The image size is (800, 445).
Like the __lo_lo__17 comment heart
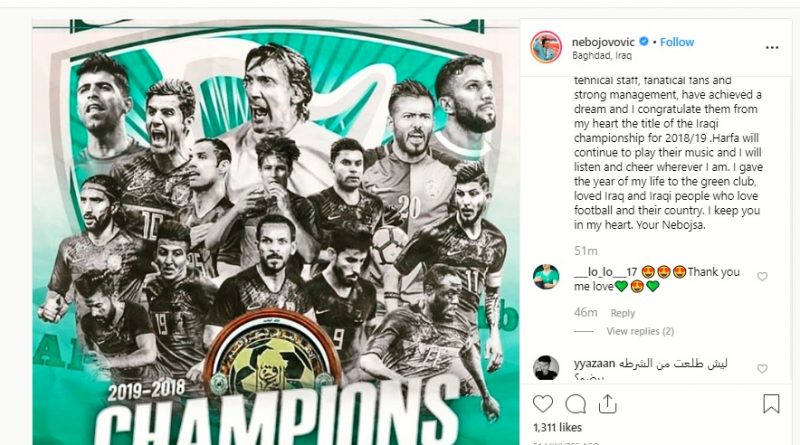pos(762,277)
